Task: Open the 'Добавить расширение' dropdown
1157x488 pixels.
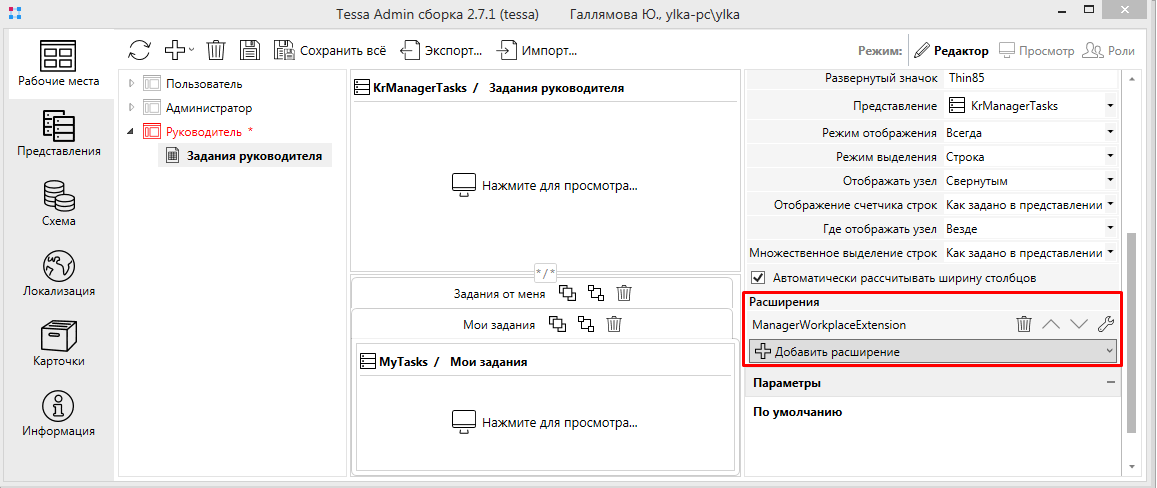Action: 933,351
